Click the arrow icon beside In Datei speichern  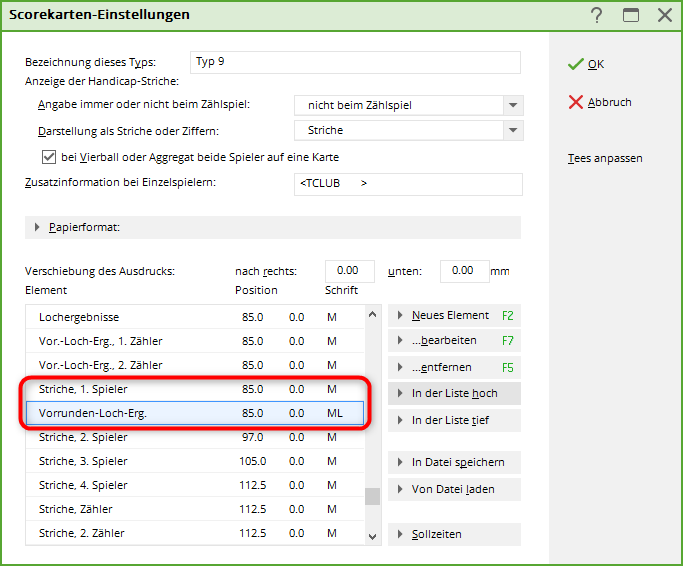[x=400, y=462]
